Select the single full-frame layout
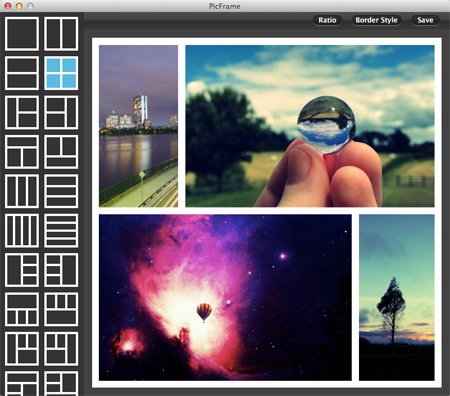 22,34
